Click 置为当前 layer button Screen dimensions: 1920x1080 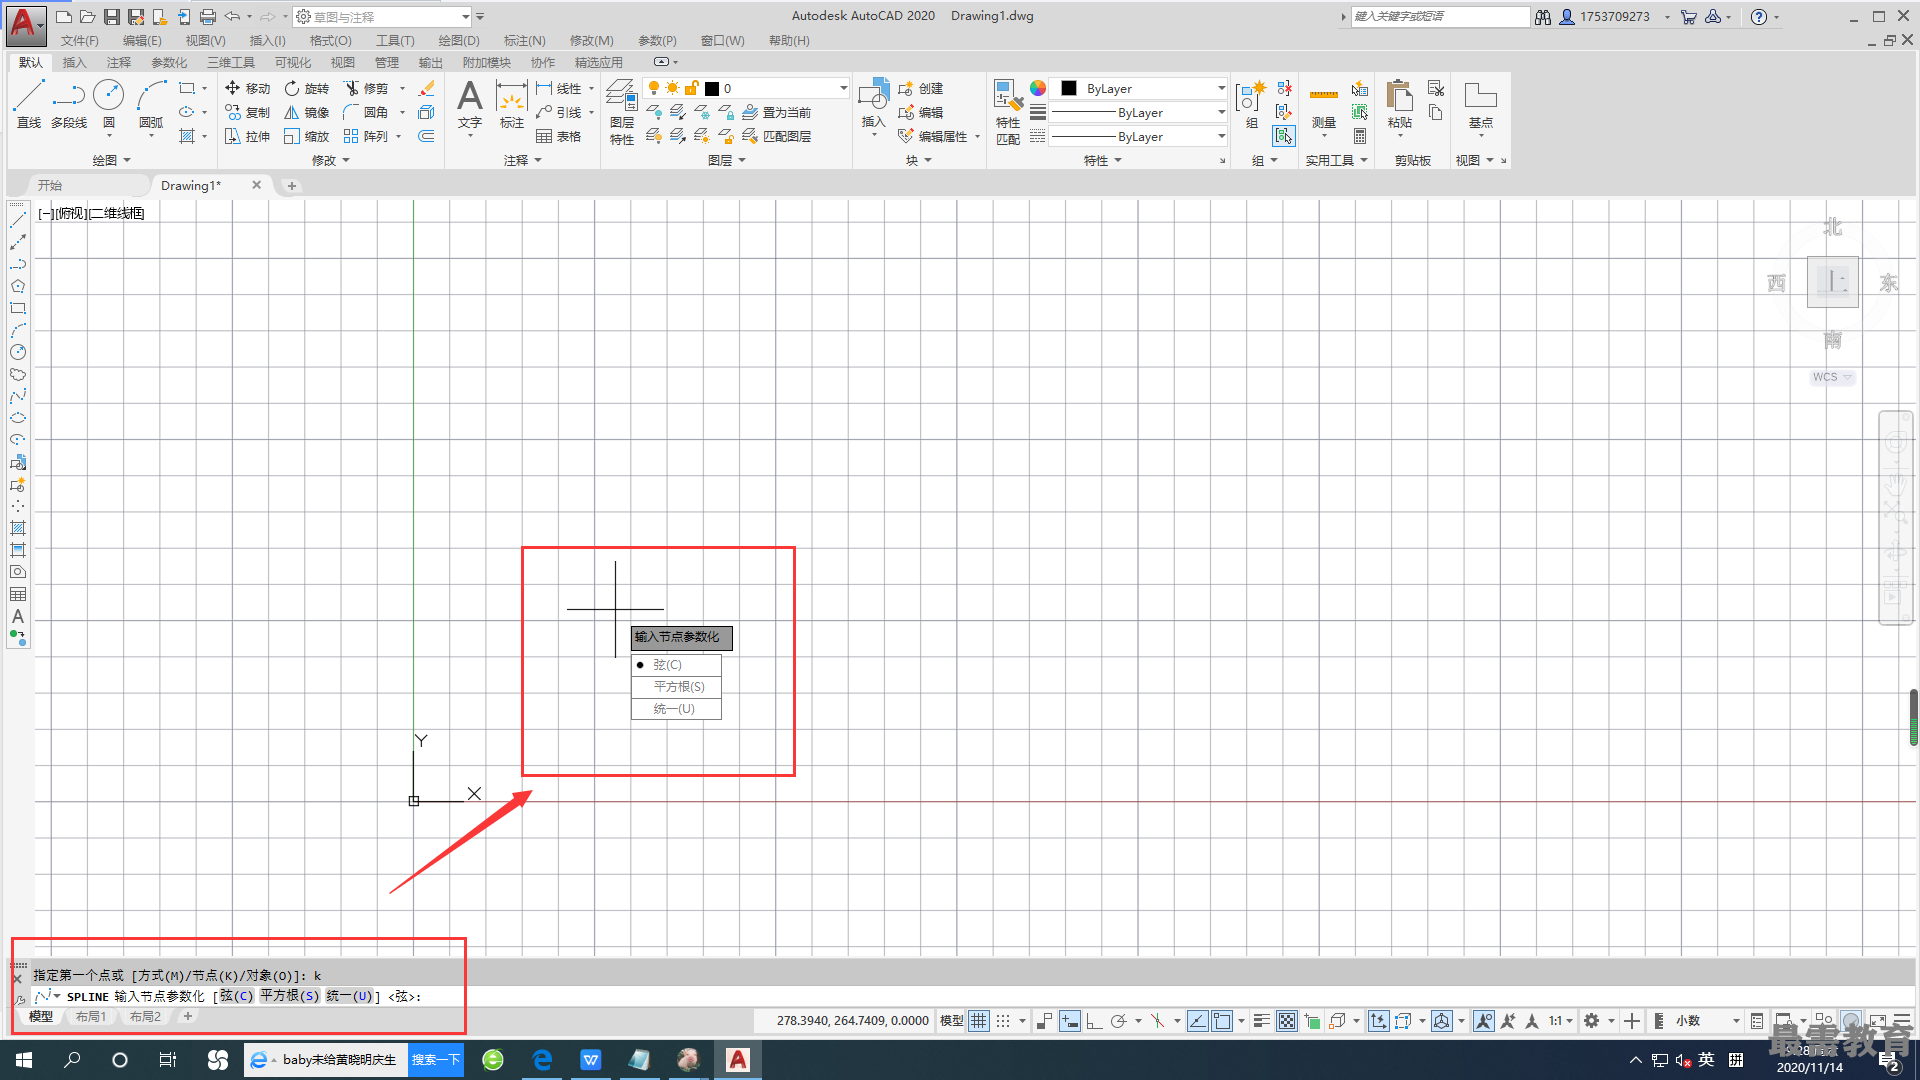coord(777,112)
